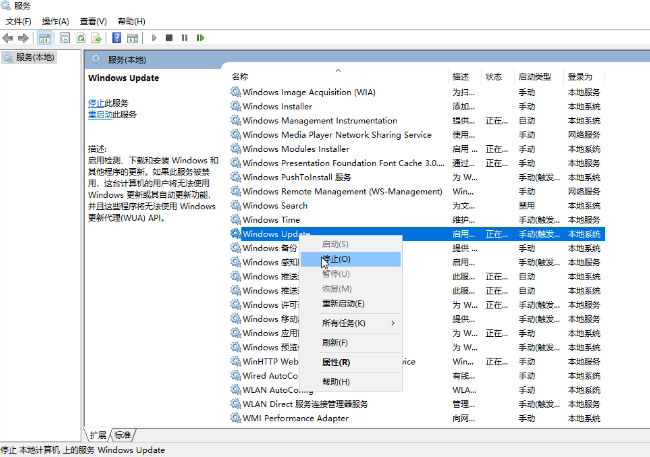
Task: Select Windows PushToInstall 服务 row
Action: pos(417,177)
